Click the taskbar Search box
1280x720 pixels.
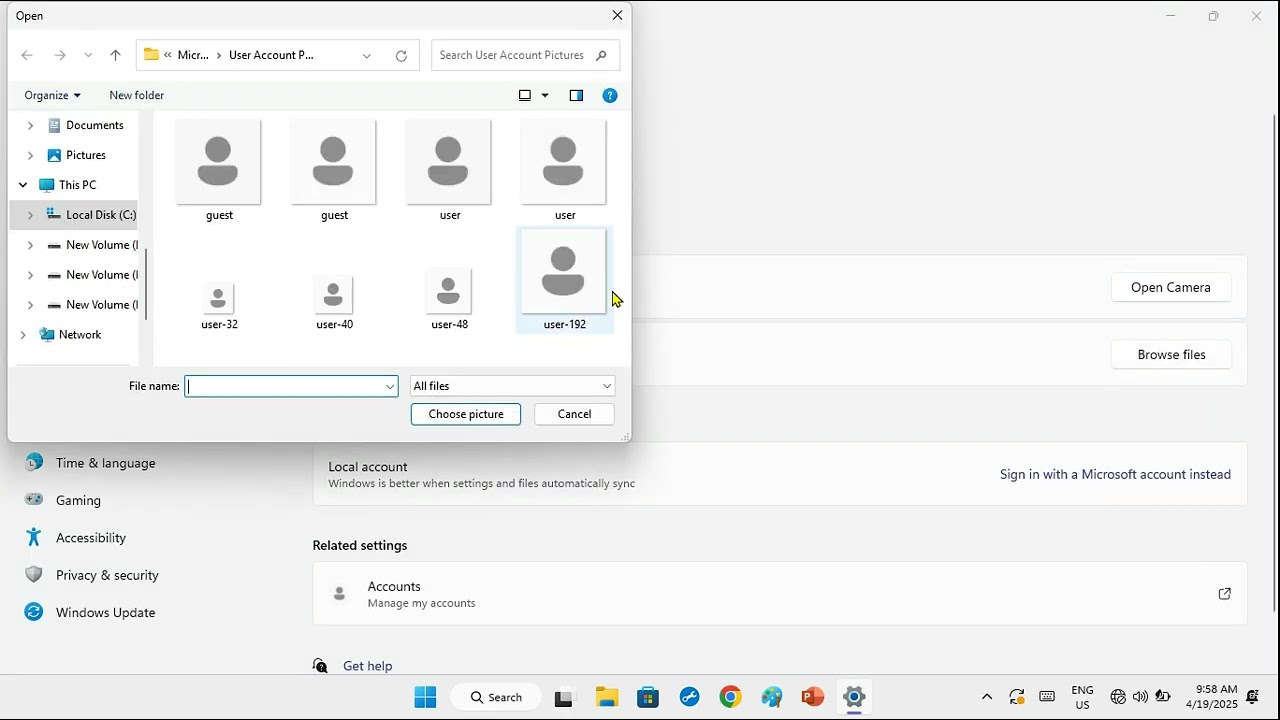(497, 697)
